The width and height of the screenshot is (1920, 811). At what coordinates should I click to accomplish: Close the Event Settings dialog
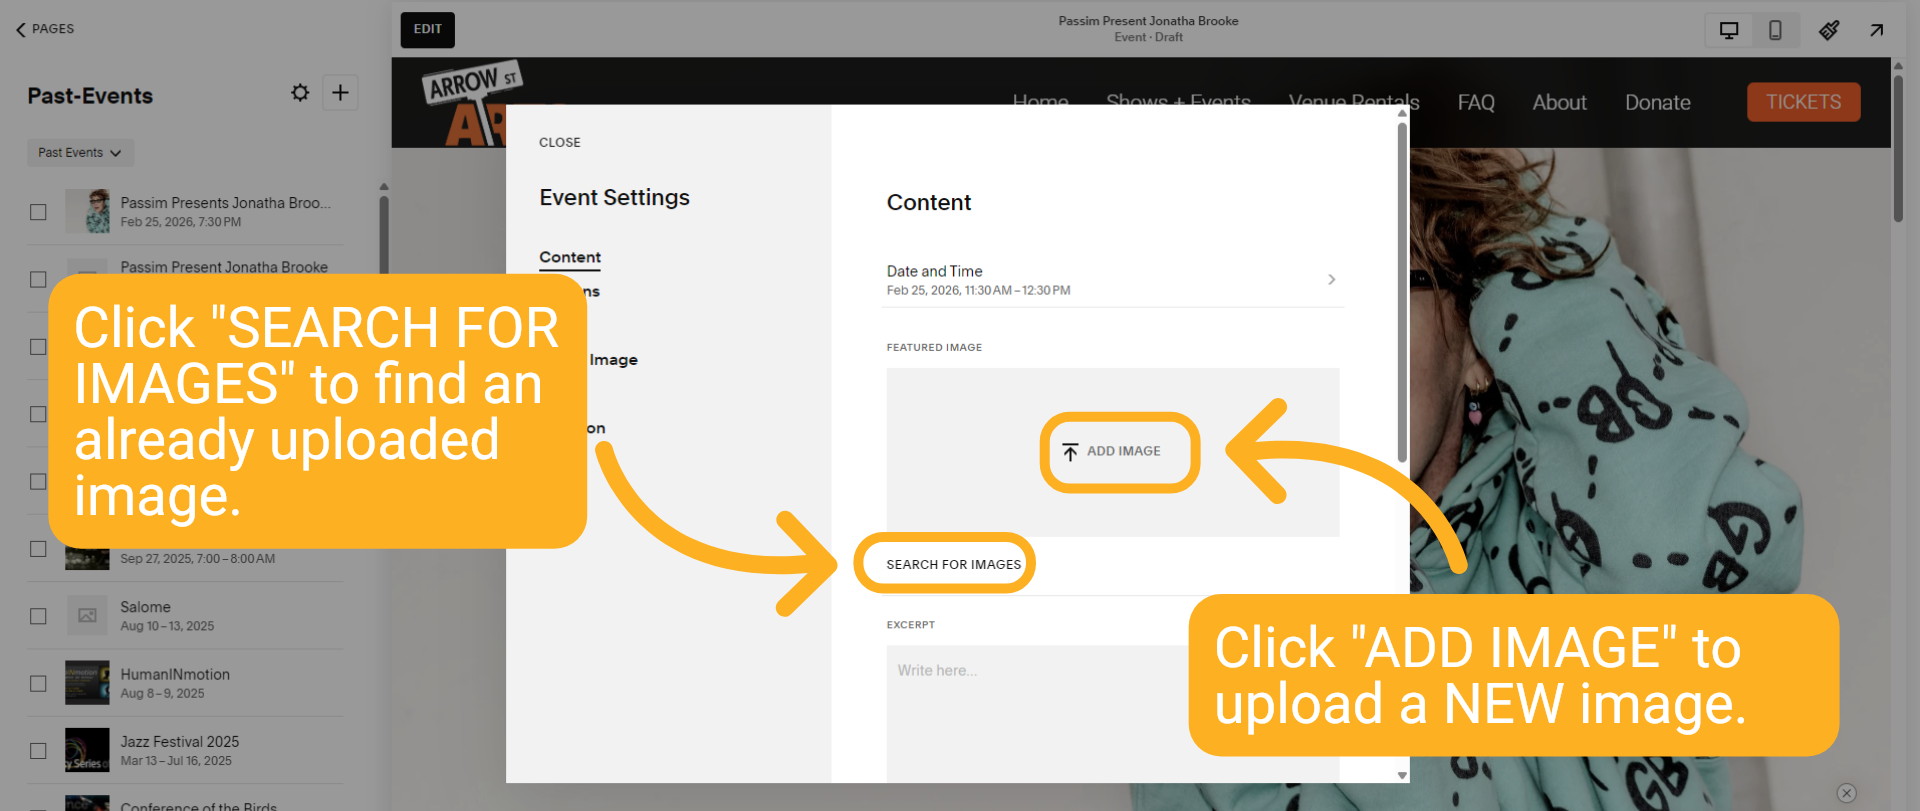(x=560, y=142)
